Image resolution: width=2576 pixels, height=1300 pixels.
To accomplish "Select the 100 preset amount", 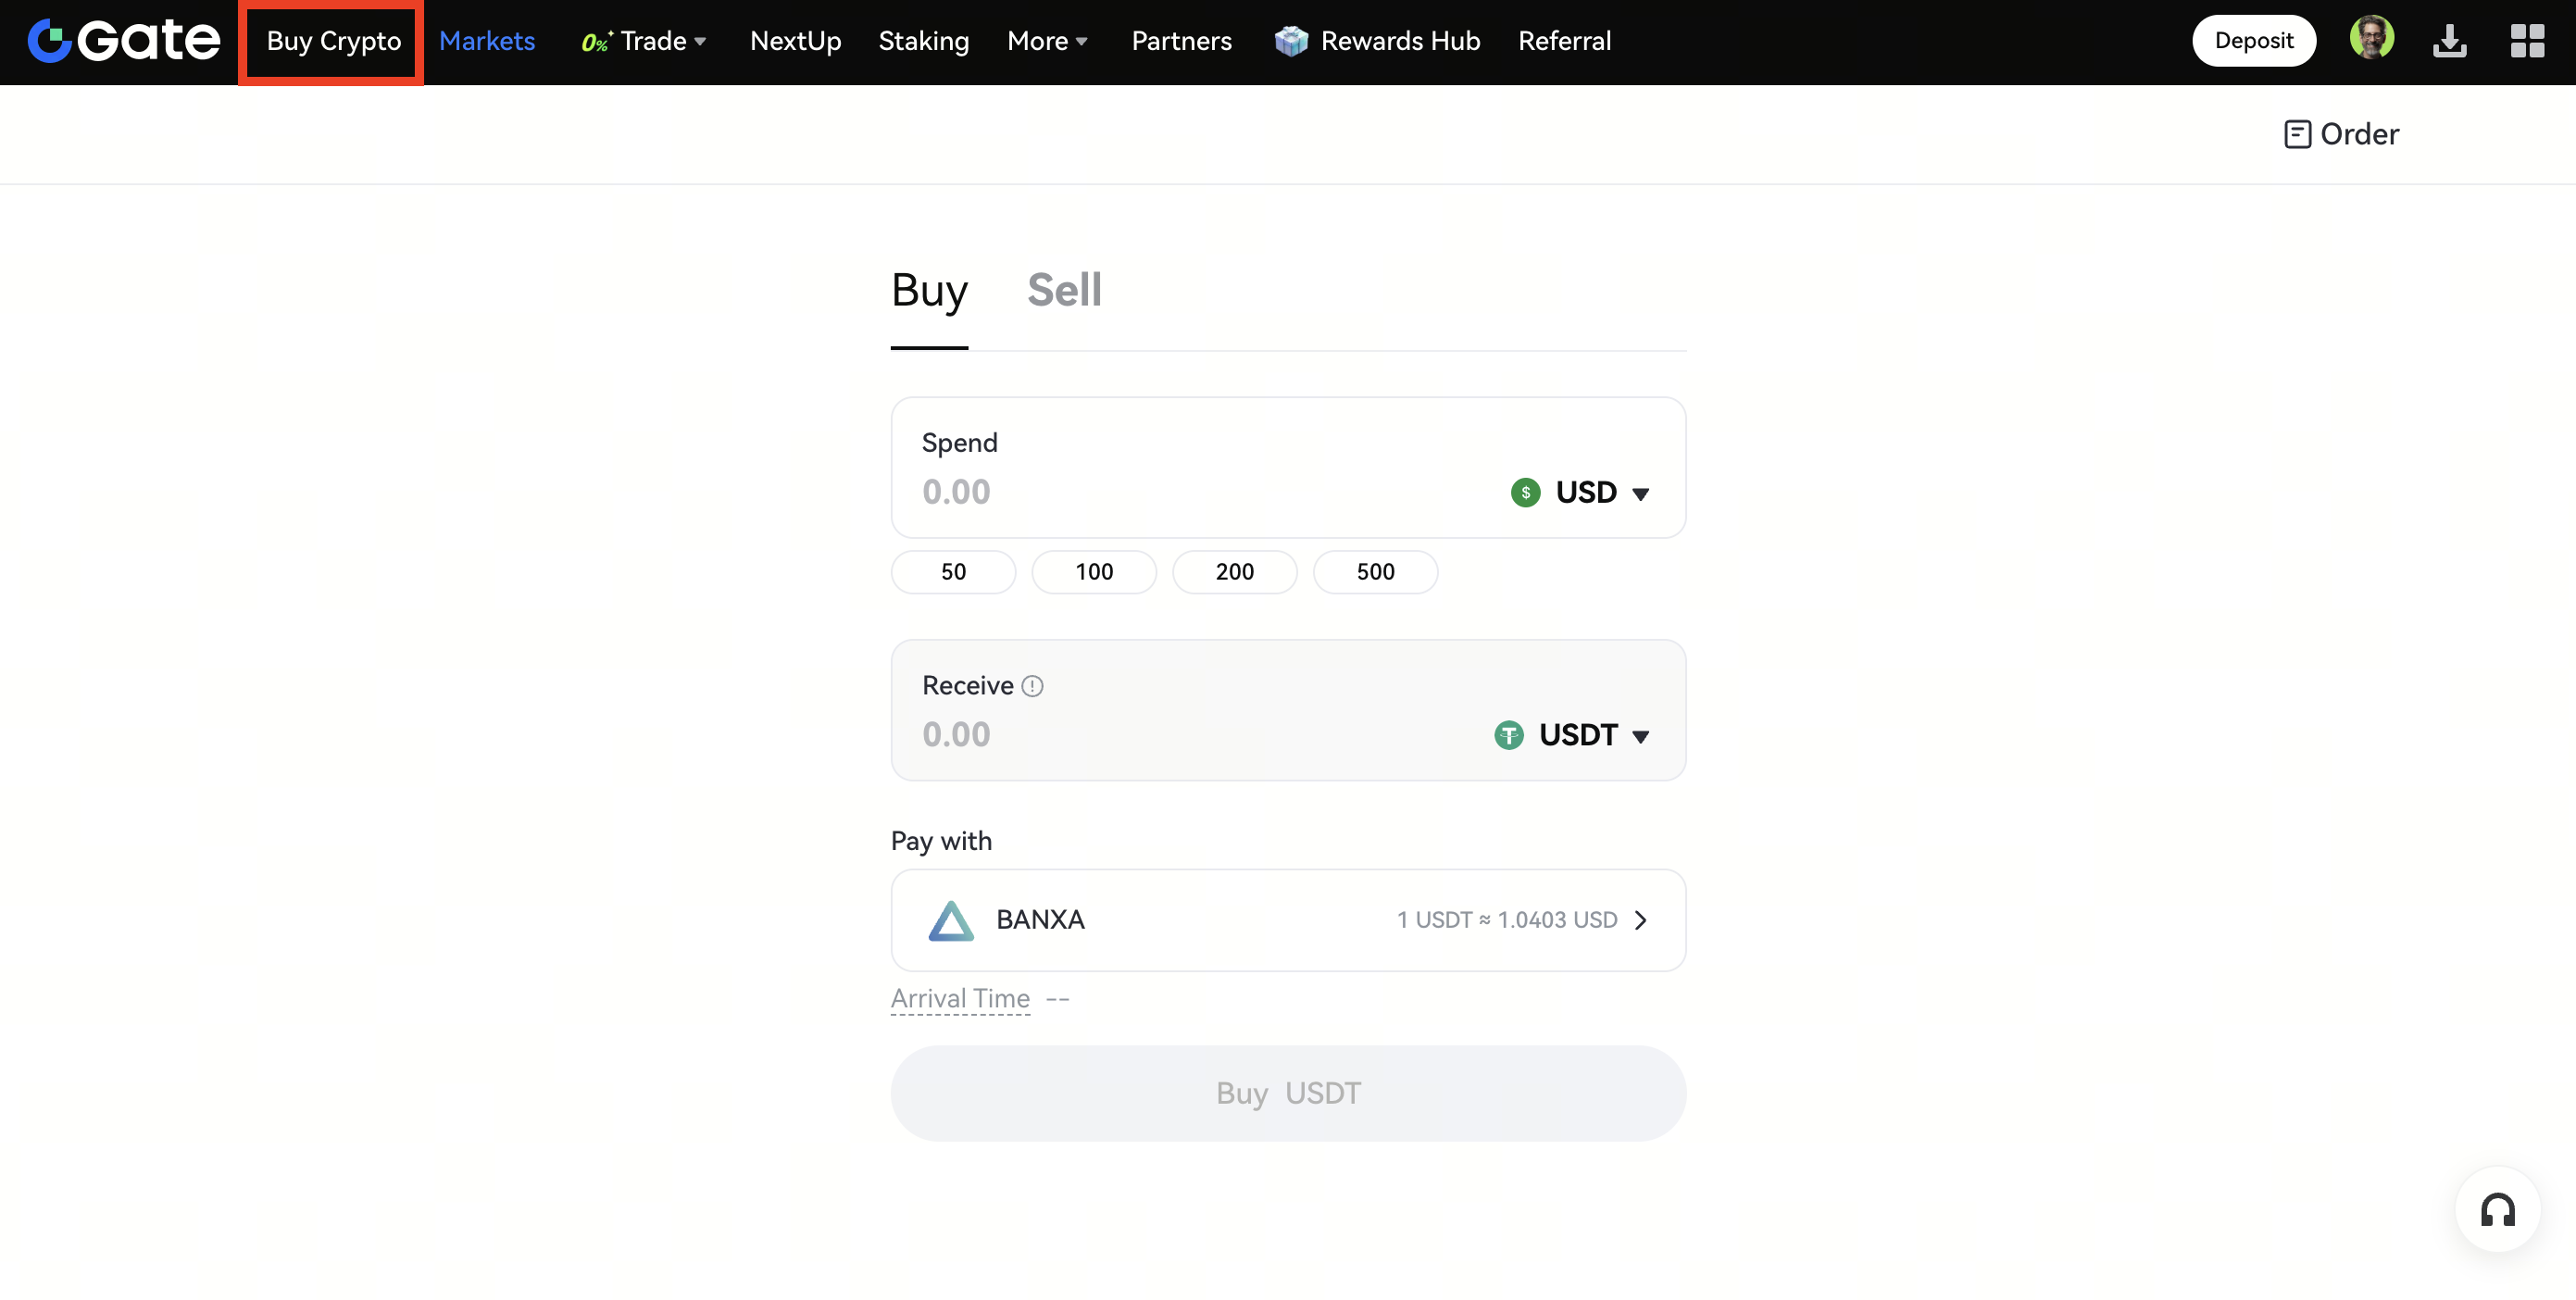I will [x=1094, y=572].
